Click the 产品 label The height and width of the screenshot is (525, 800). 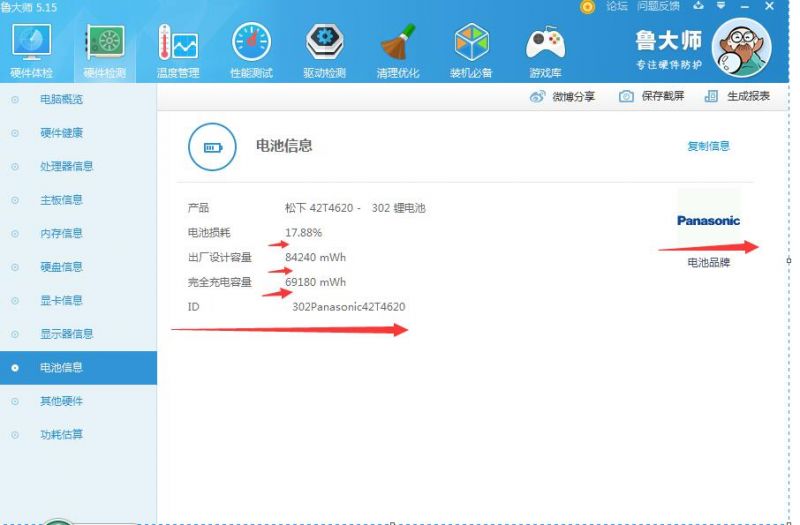pos(198,208)
